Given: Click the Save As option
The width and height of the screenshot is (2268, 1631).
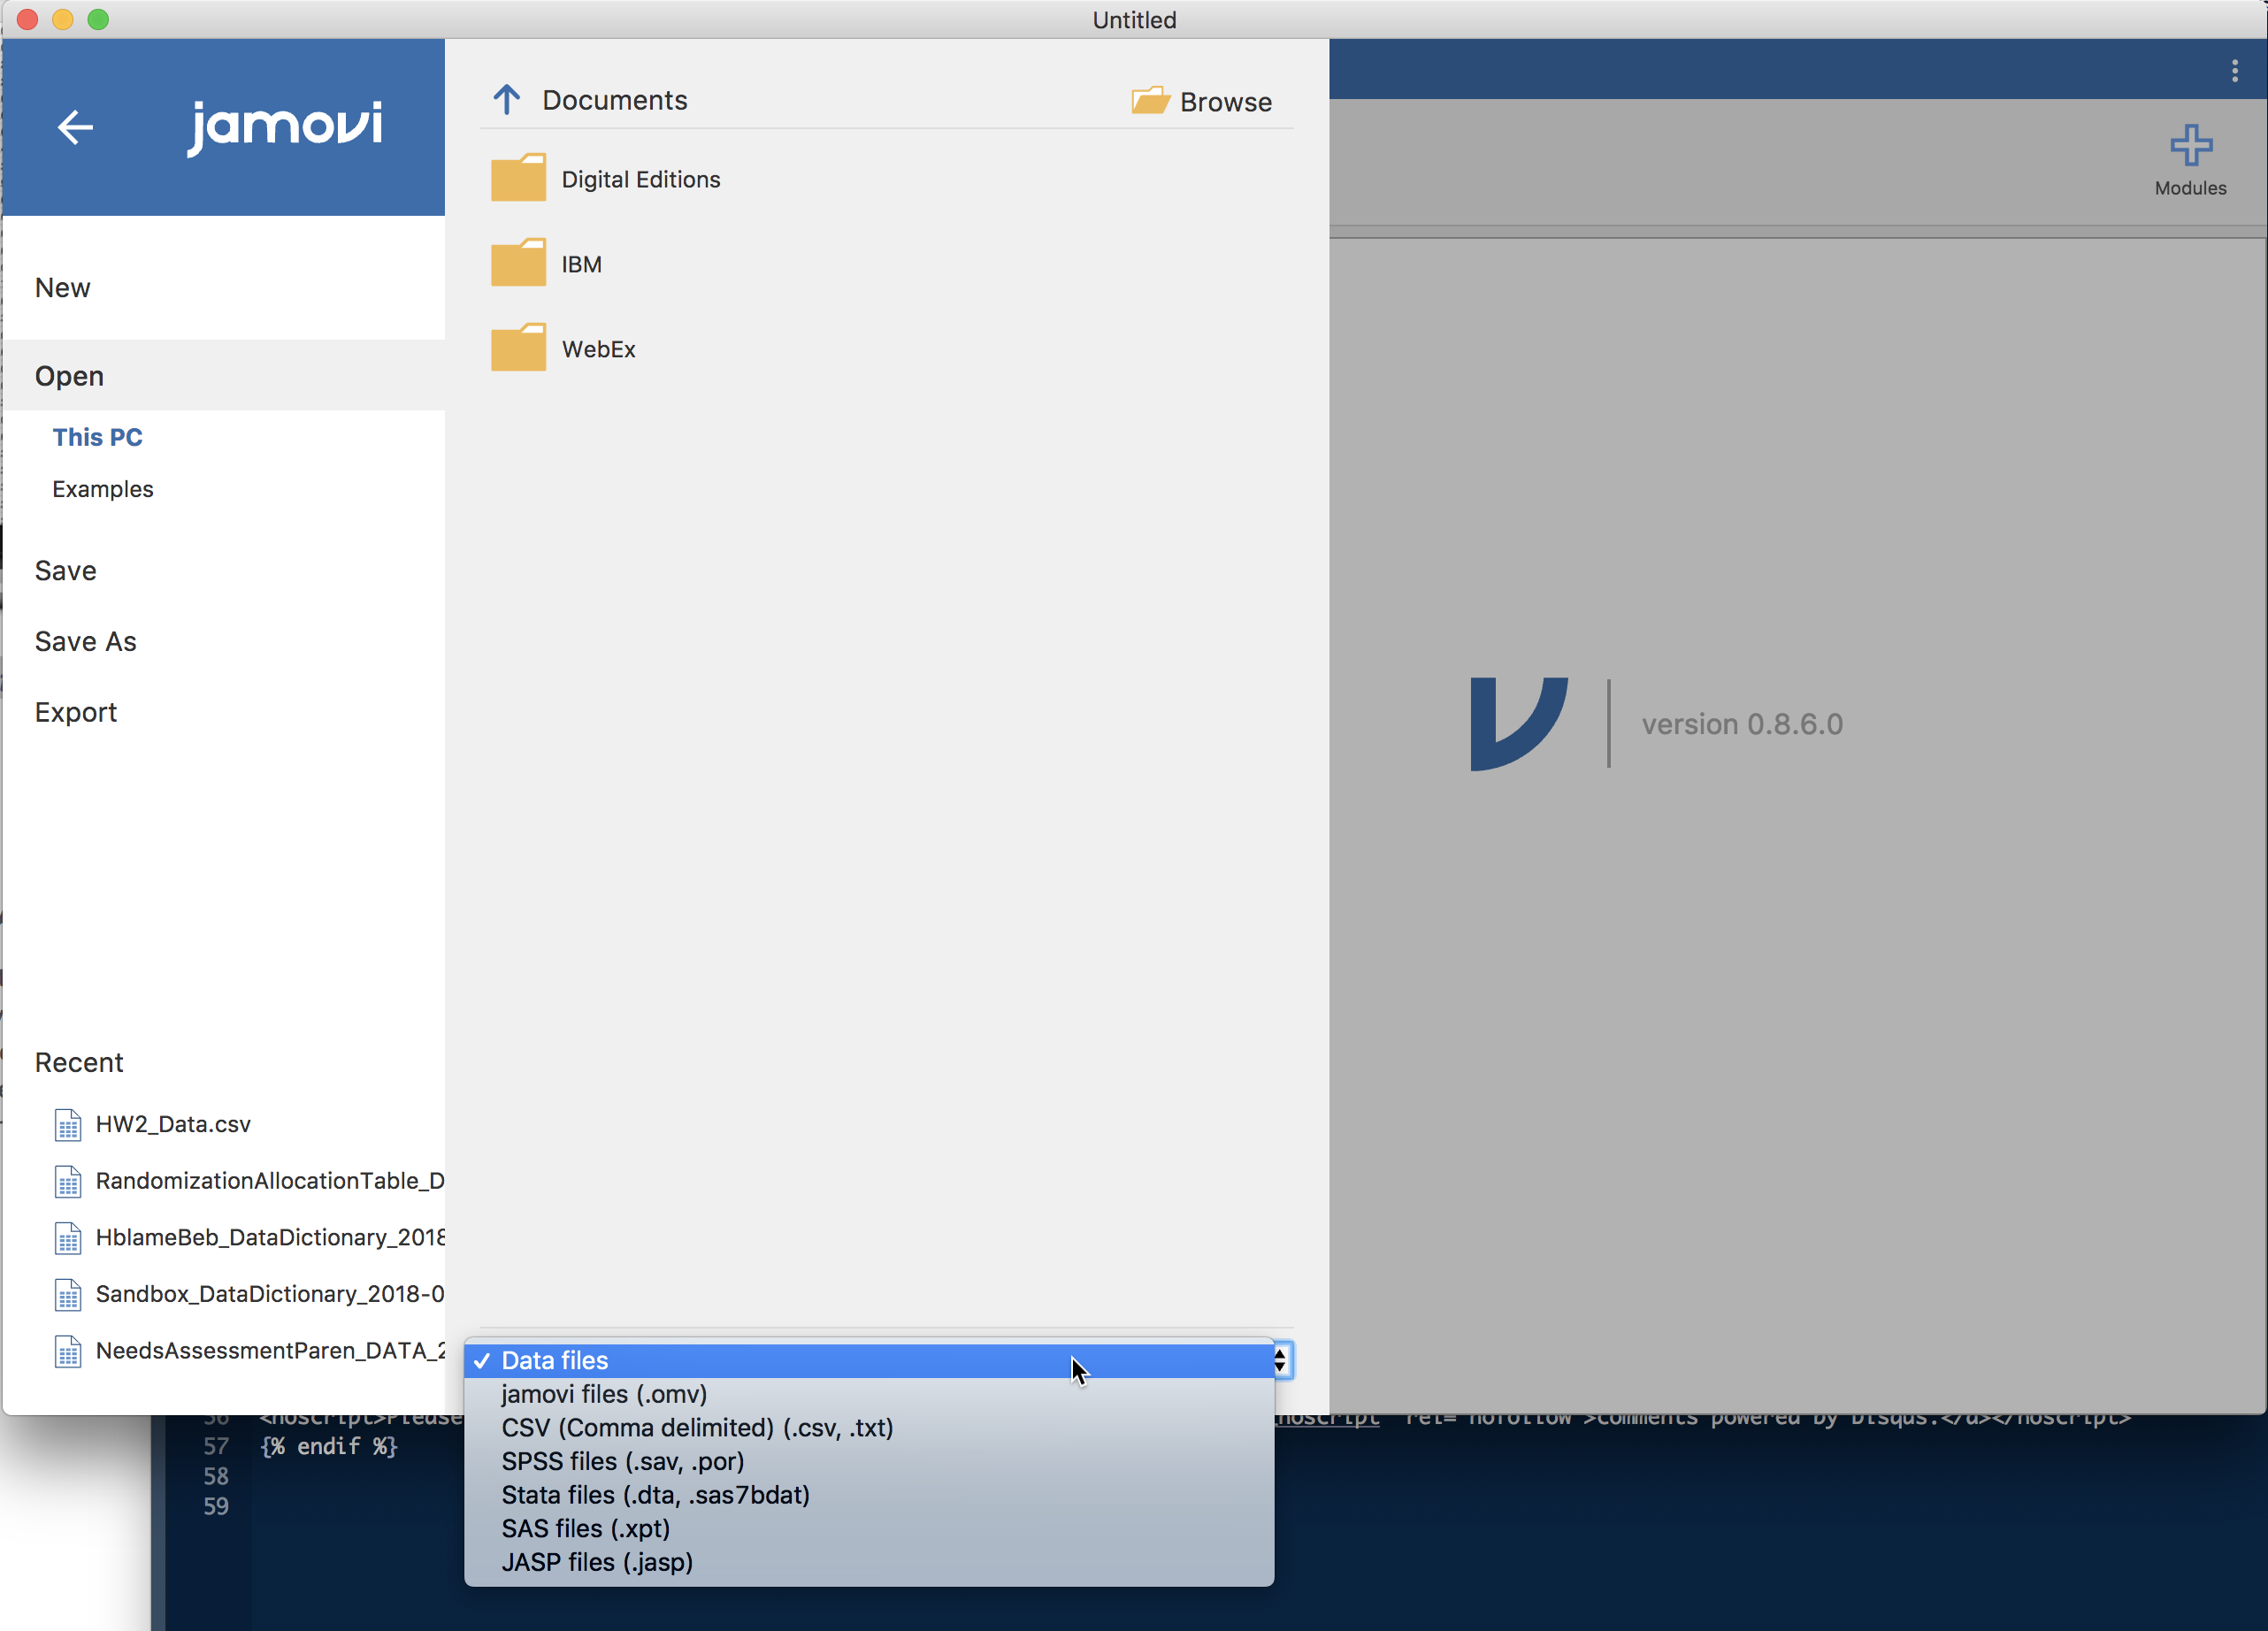Looking at the screenshot, I should click(x=85, y=641).
